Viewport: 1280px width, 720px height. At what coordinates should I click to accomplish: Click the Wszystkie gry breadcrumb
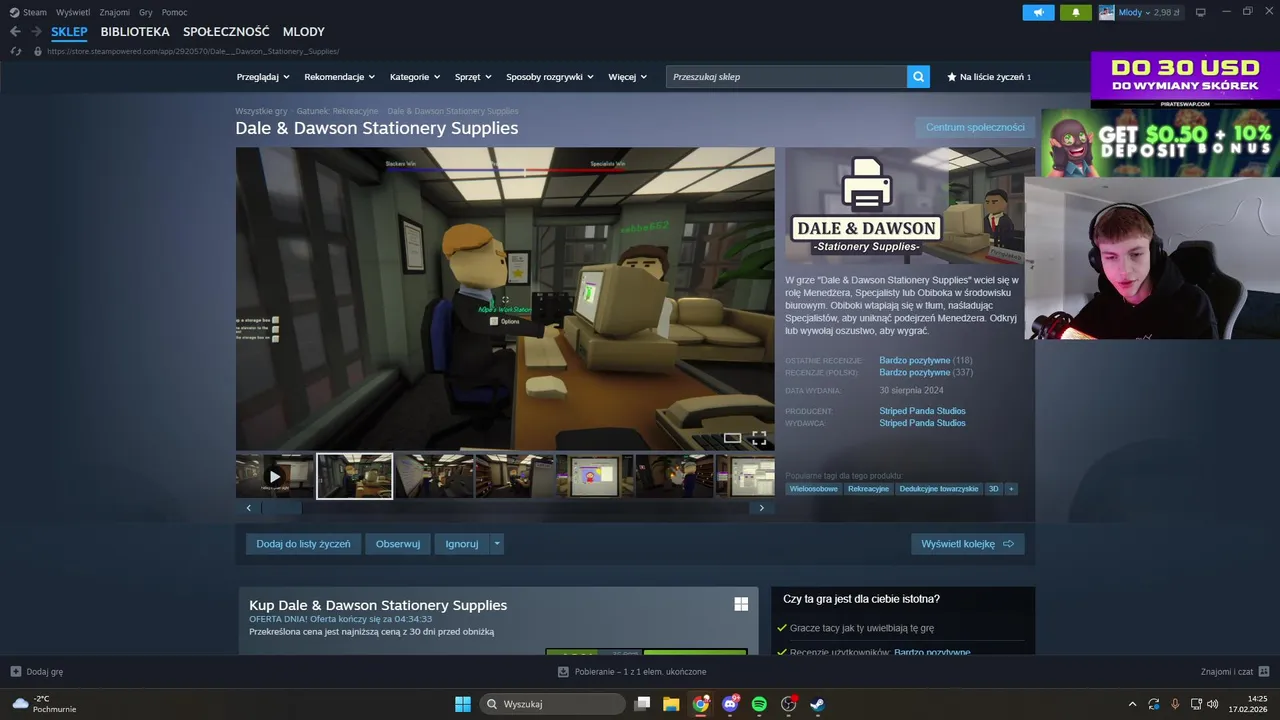(261, 111)
